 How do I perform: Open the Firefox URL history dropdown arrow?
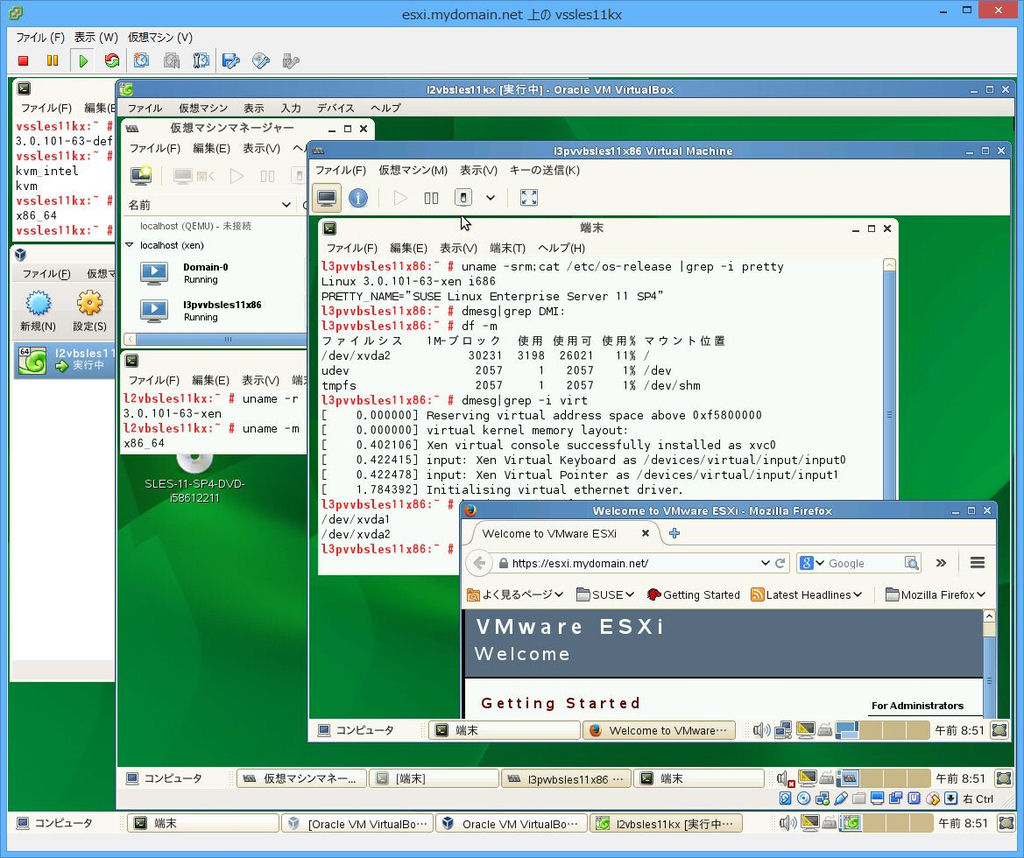pyautogui.click(x=765, y=563)
